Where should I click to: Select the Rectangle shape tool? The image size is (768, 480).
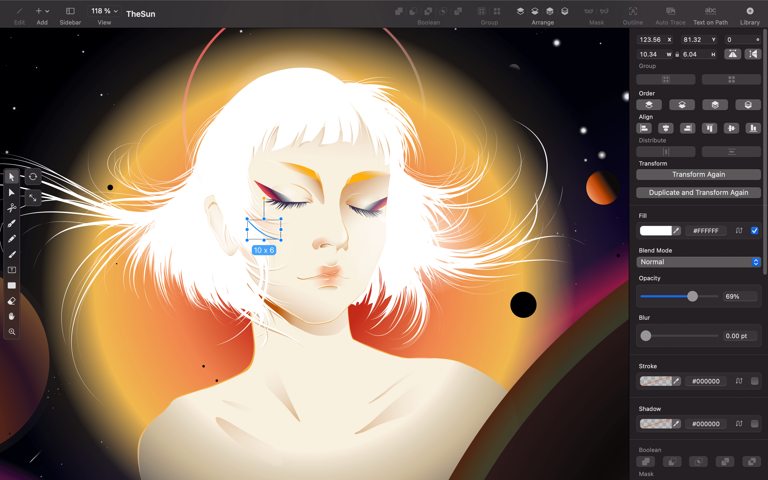point(12,286)
